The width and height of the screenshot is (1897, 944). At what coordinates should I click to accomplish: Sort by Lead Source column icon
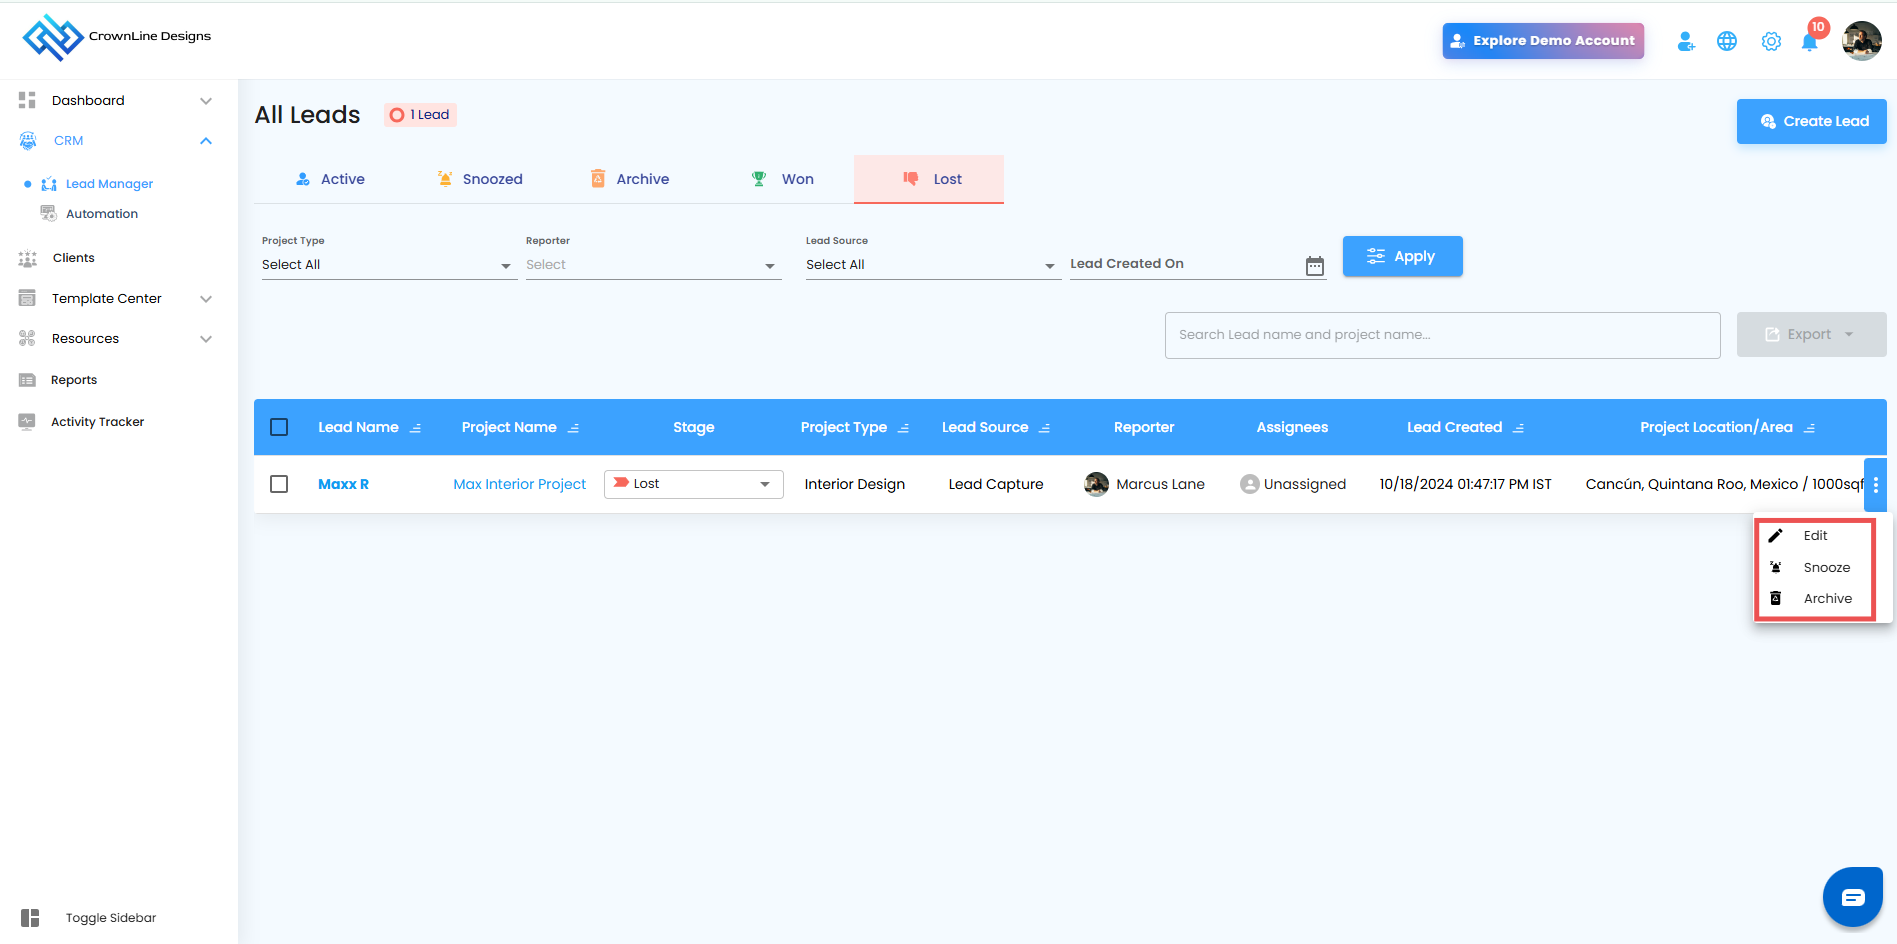(1045, 428)
